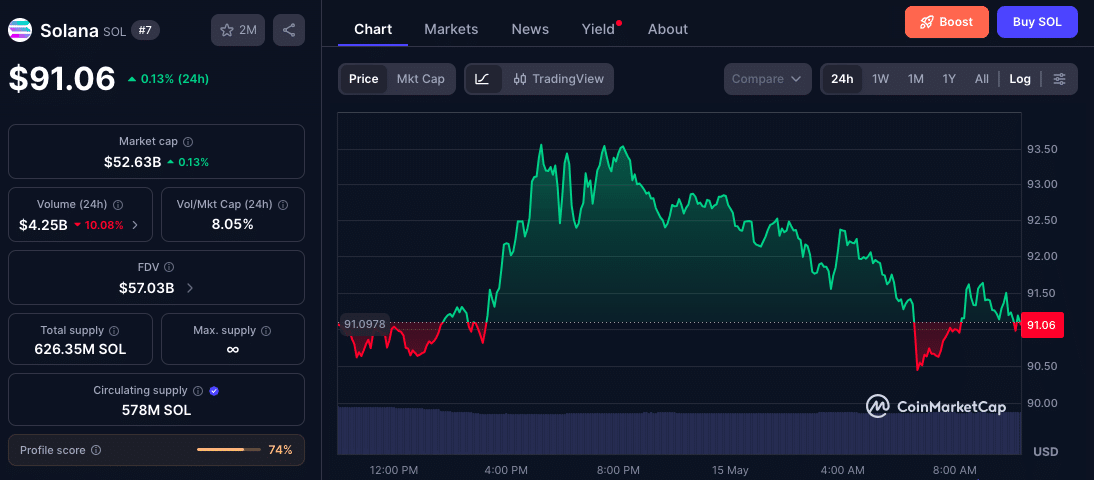Open Total supply info icon
Image resolution: width=1094 pixels, height=480 pixels.
click(114, 331)
